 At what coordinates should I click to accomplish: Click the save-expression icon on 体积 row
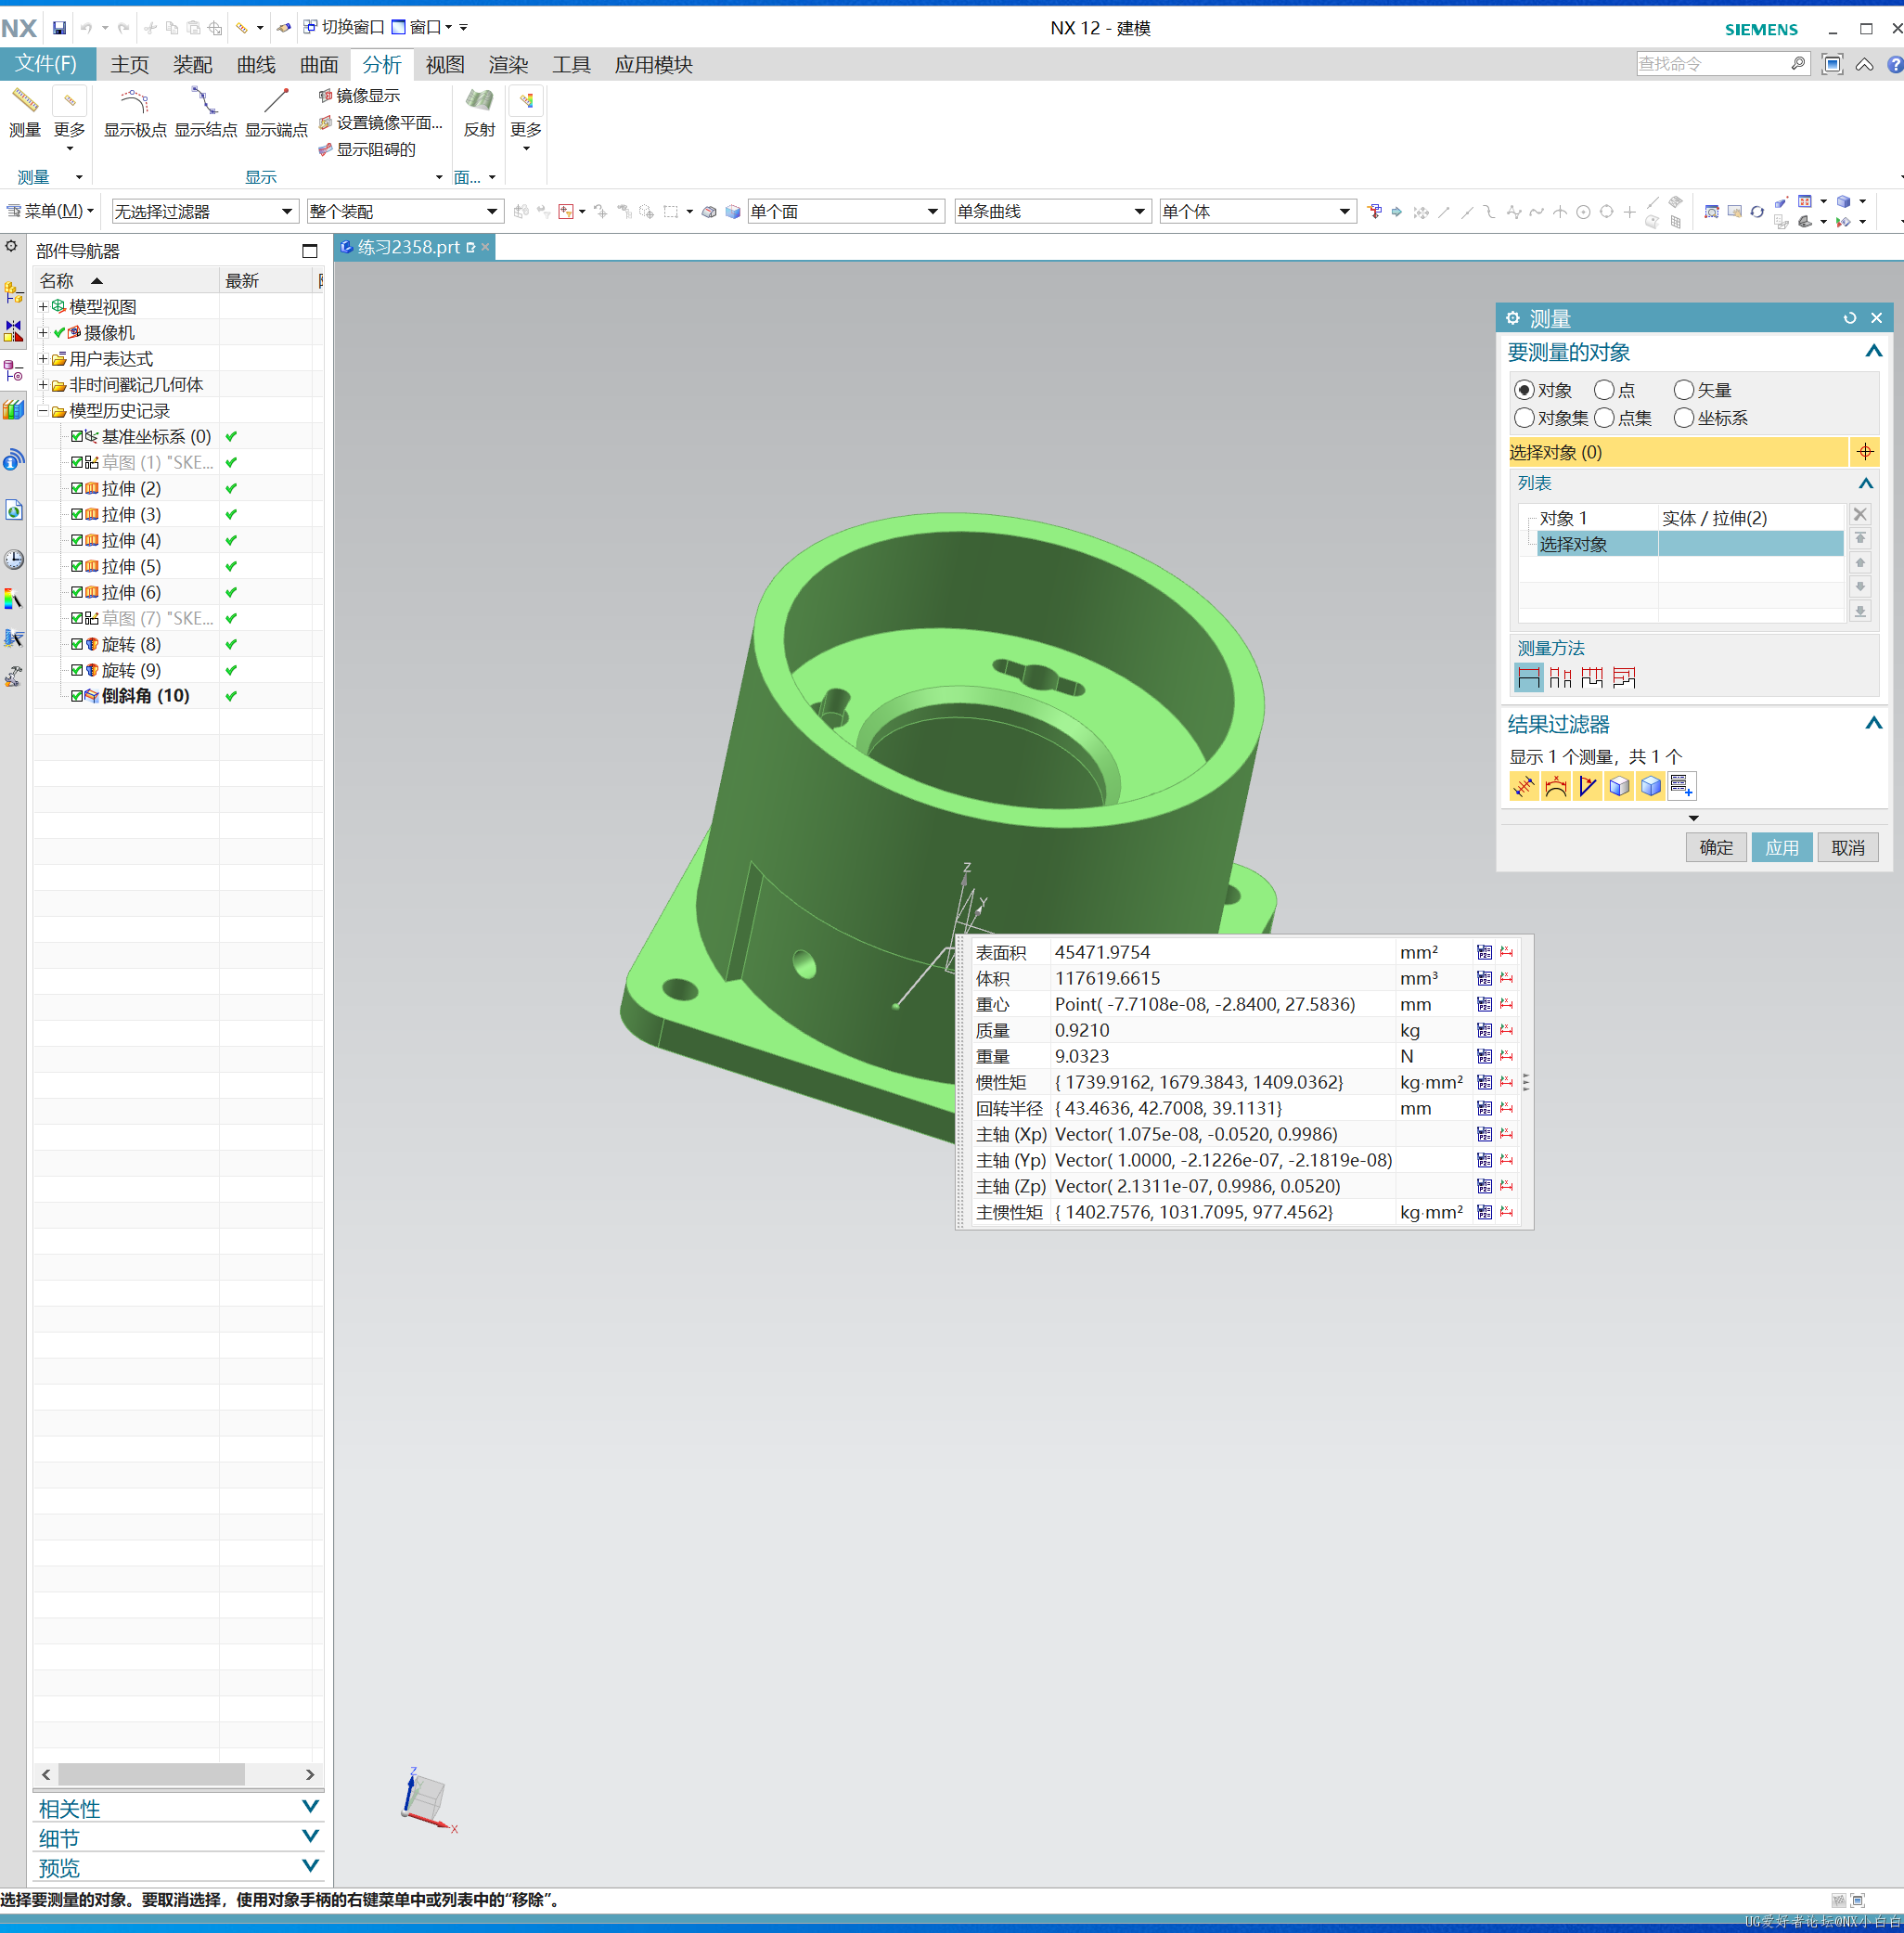[1484, 978]
